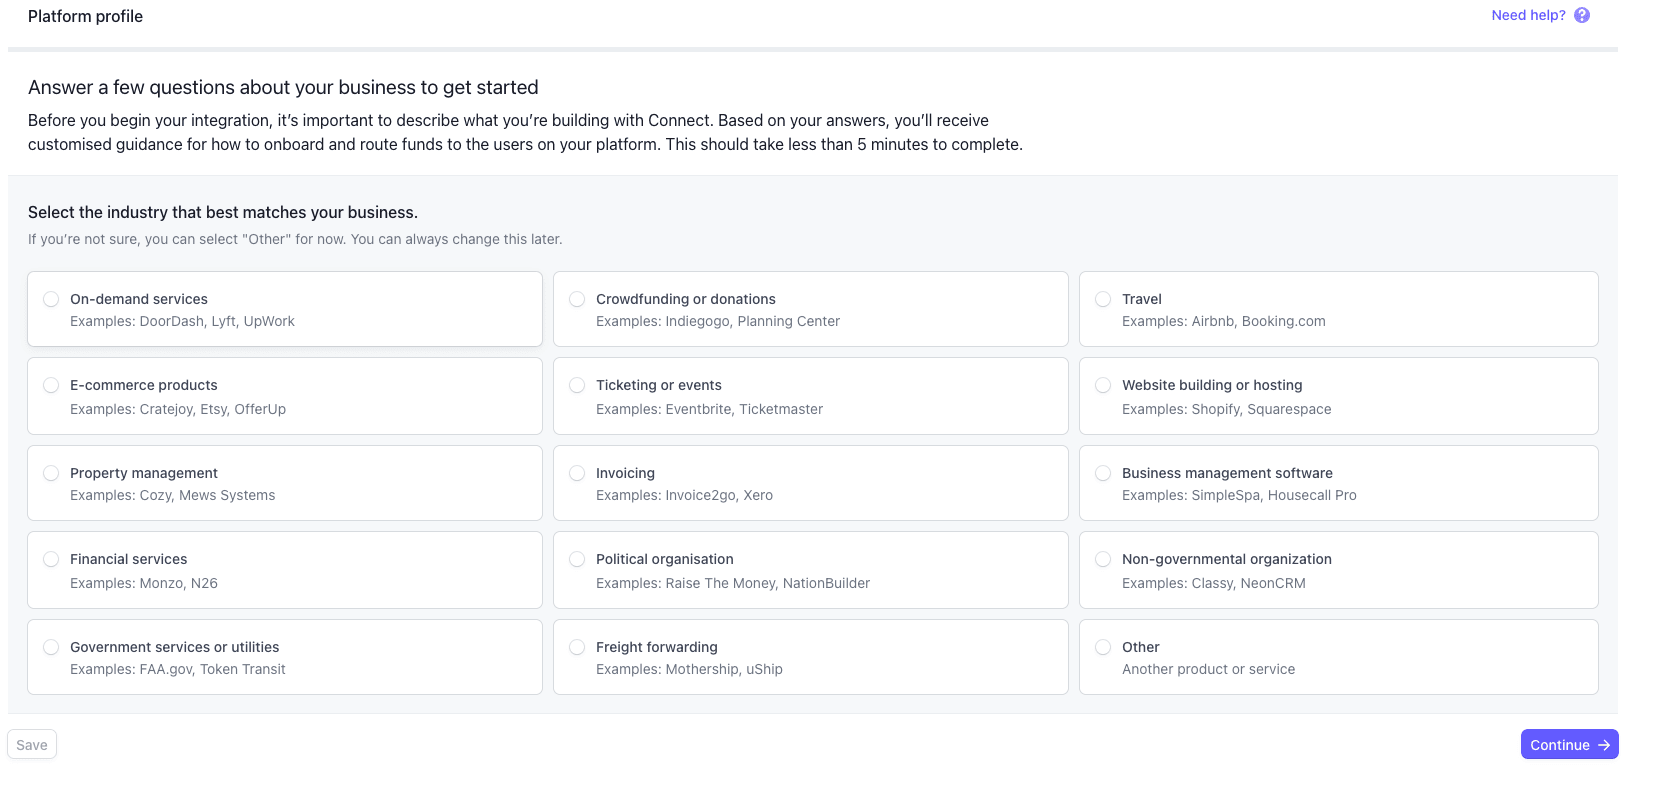The width and height of the screenshot is (1670, 794).
Task: Choose Non-governmental organization option
Action: coord(1103,559)
